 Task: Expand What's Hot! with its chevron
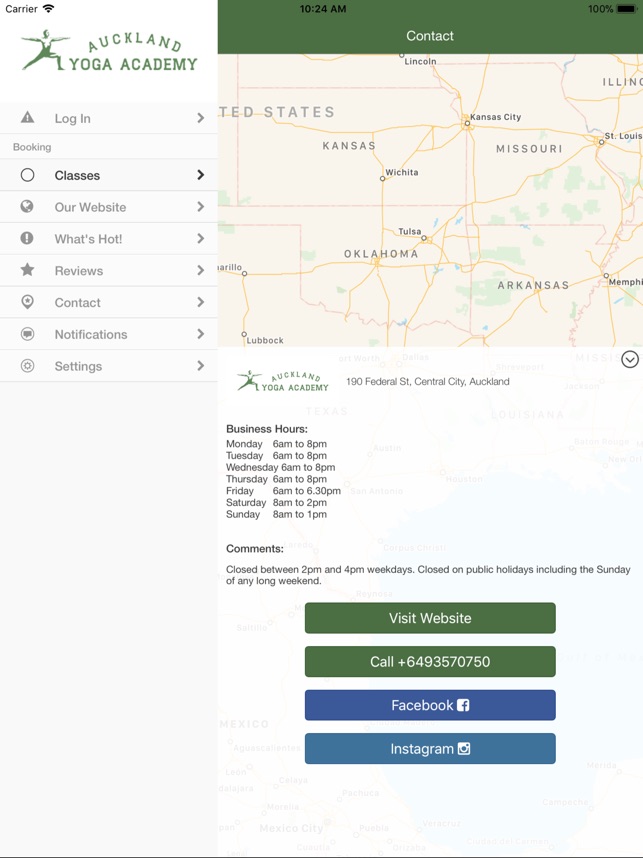201,239
